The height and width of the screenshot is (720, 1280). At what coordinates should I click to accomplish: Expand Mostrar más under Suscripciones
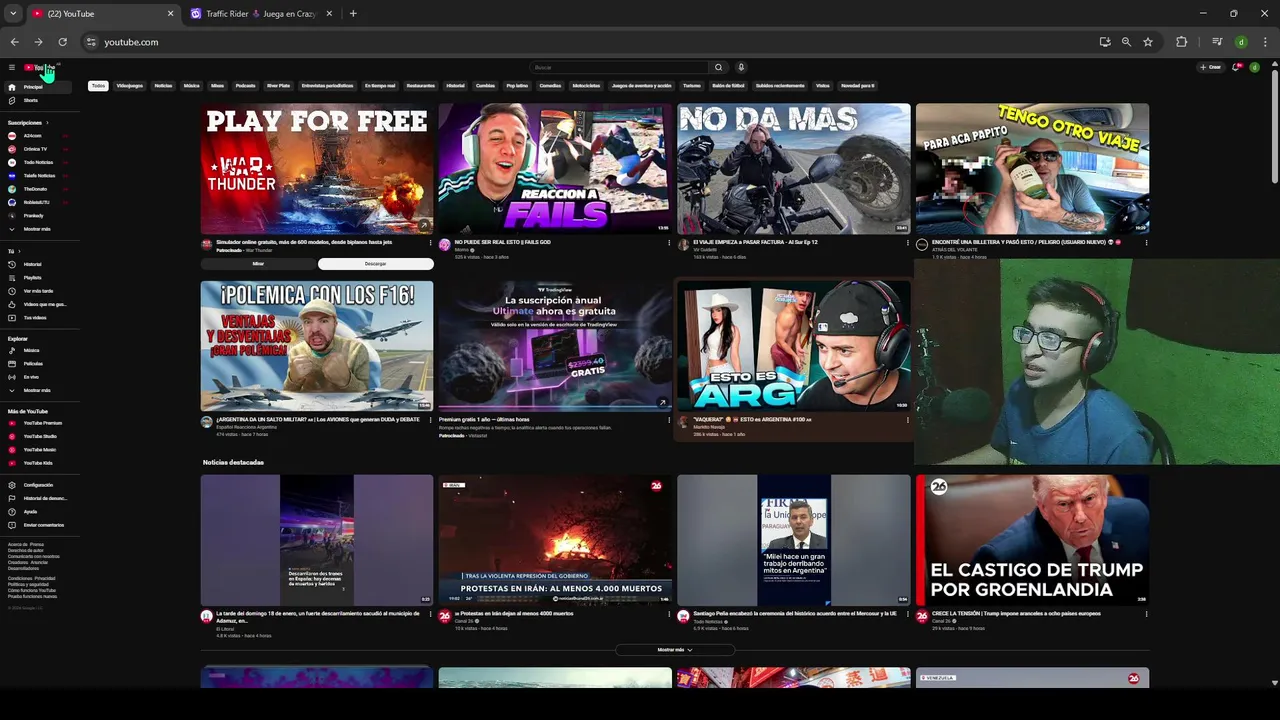click(37, 229)
